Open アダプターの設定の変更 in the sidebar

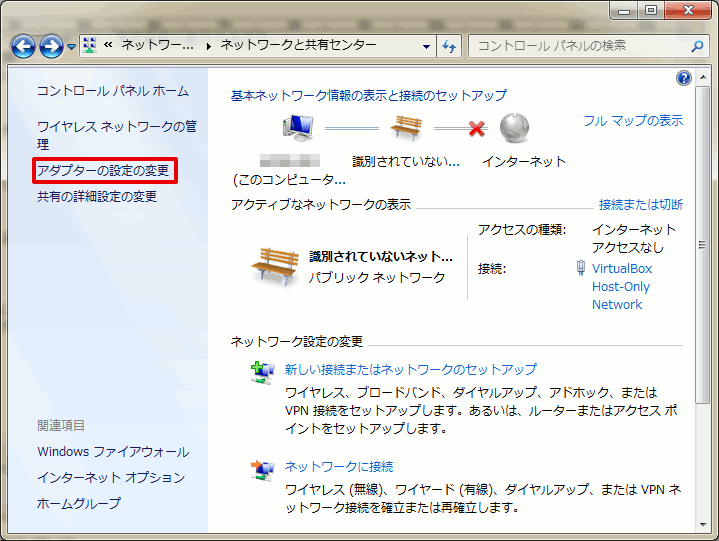pyautogui.click(x=104, y=171)
